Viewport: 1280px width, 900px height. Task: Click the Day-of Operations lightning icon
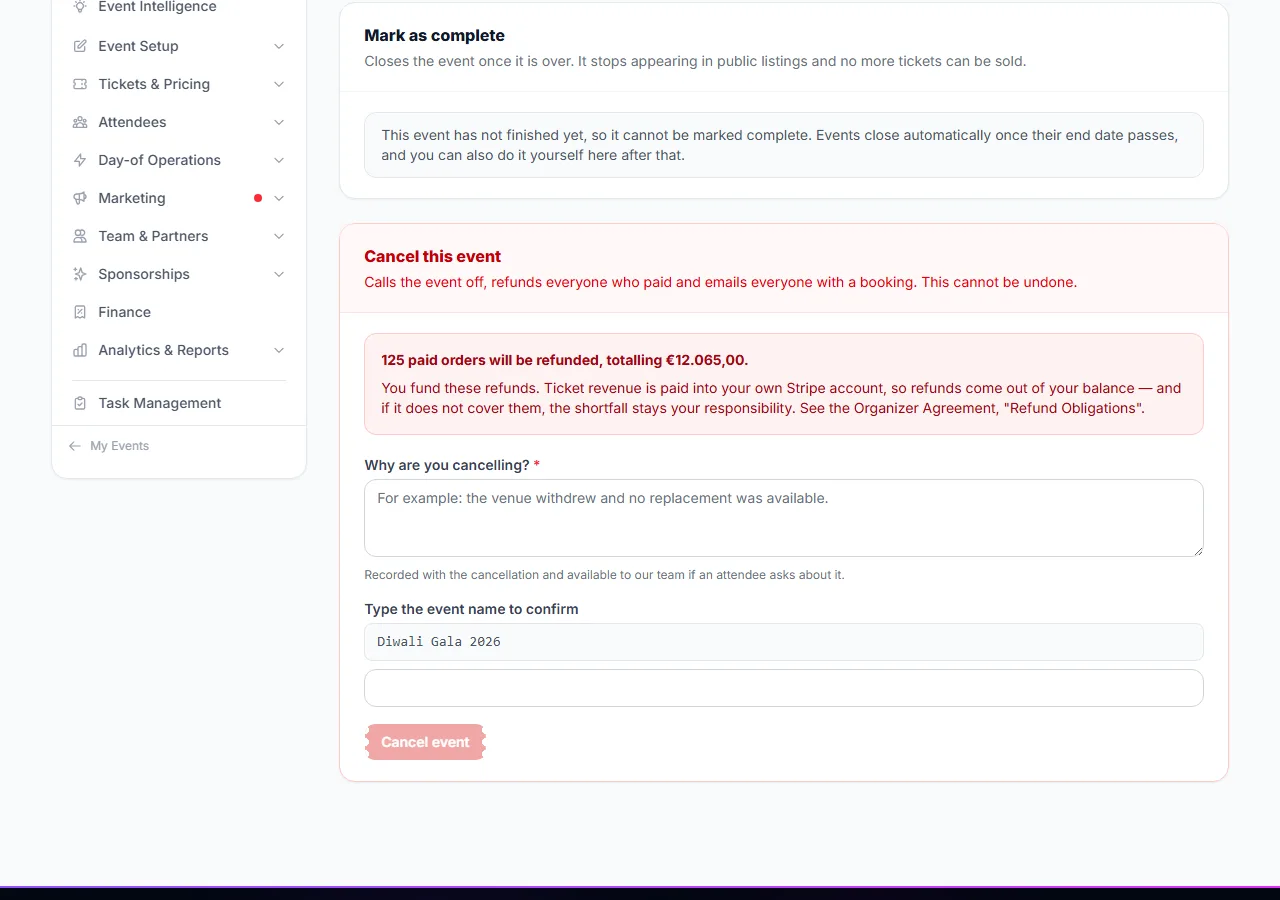(80, 160)
